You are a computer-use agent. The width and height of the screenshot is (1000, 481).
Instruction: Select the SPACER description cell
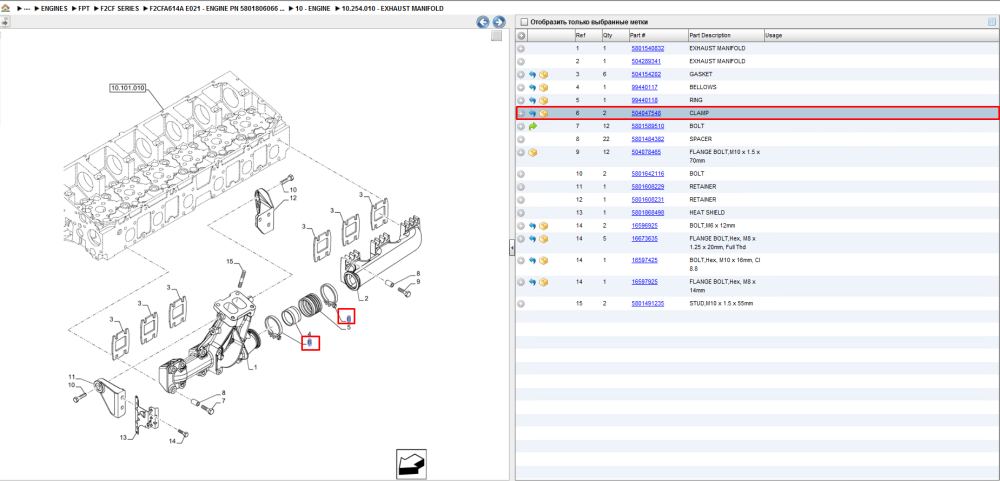(x=701, y=139)
